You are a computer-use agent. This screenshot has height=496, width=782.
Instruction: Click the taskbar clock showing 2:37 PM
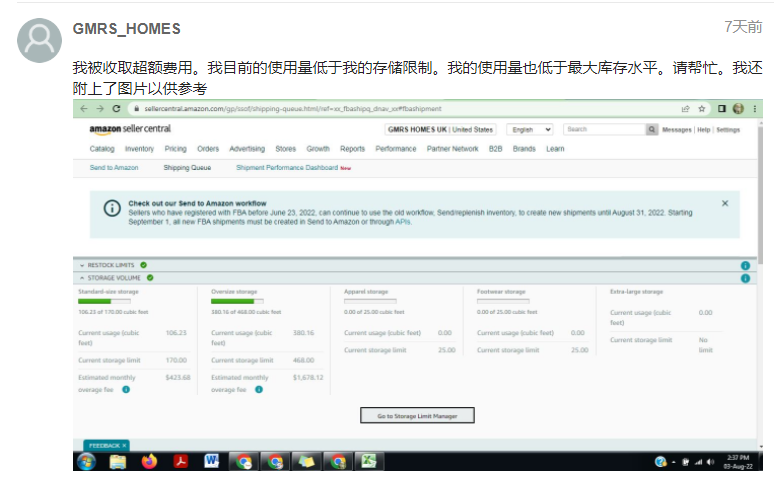coord(738,462)
